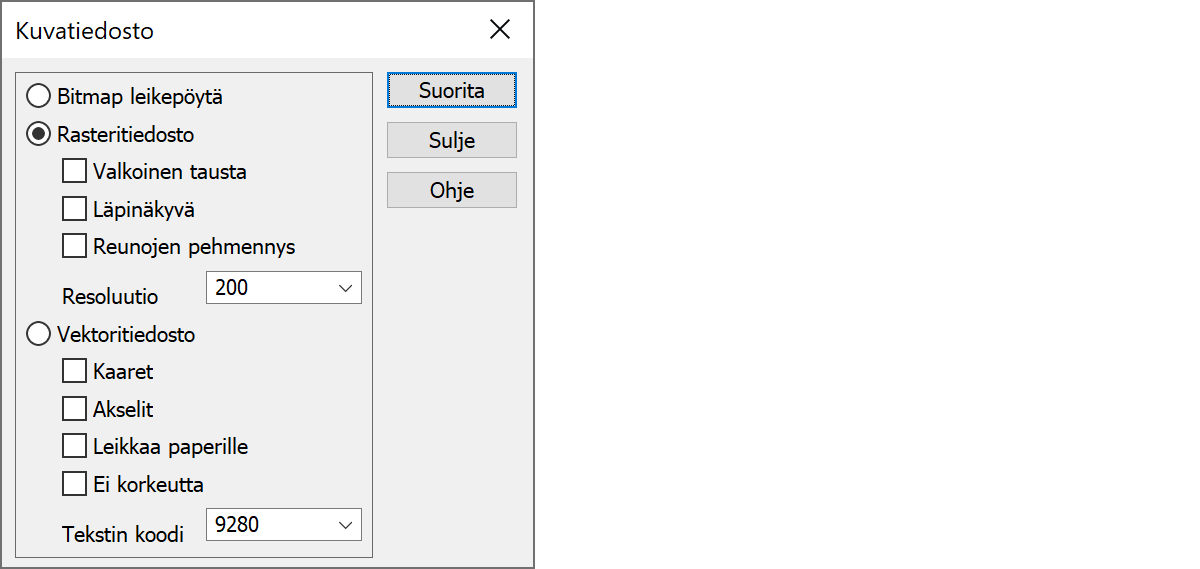This screenshot has height=569, width=1200.
Task: Check the Kaaret option
Action: pyautogui.click(x=74, y=372)
